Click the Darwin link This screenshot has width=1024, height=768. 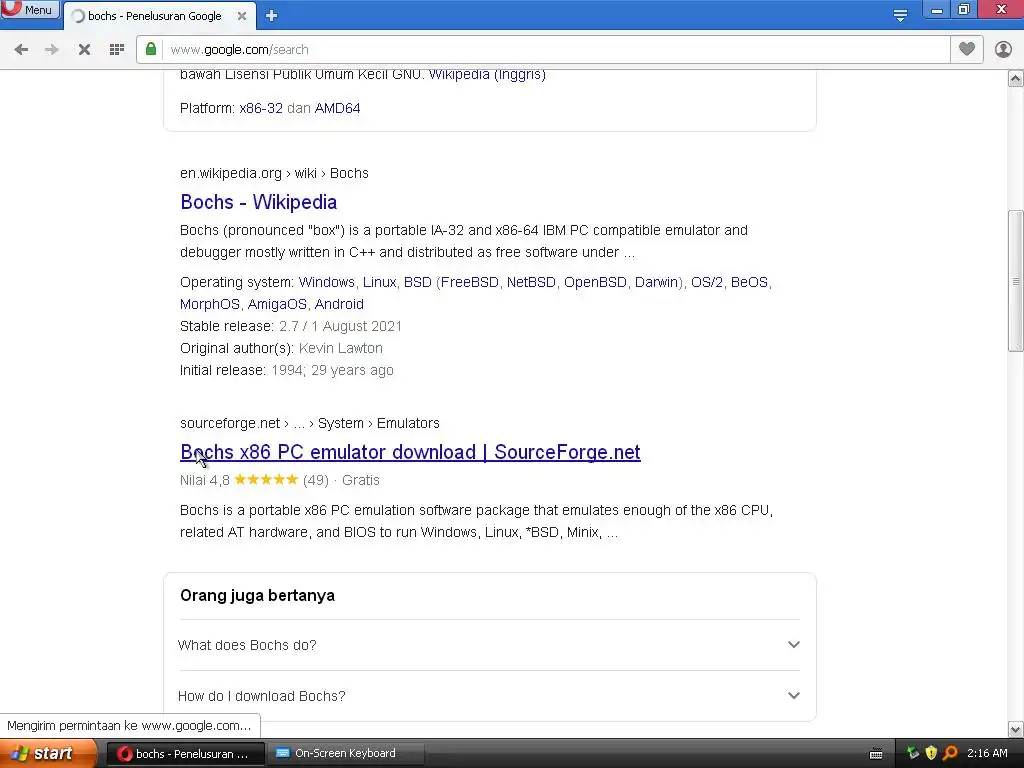coord(657,282)
